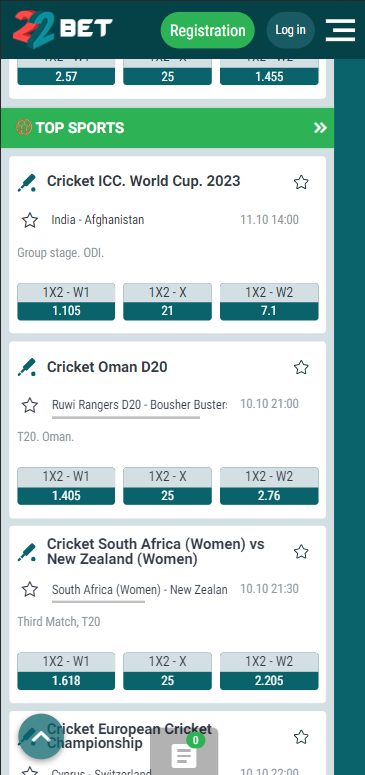Open the India - Afghanistan match link
Screen dimensions: 365x775
(x=98, y=219)
